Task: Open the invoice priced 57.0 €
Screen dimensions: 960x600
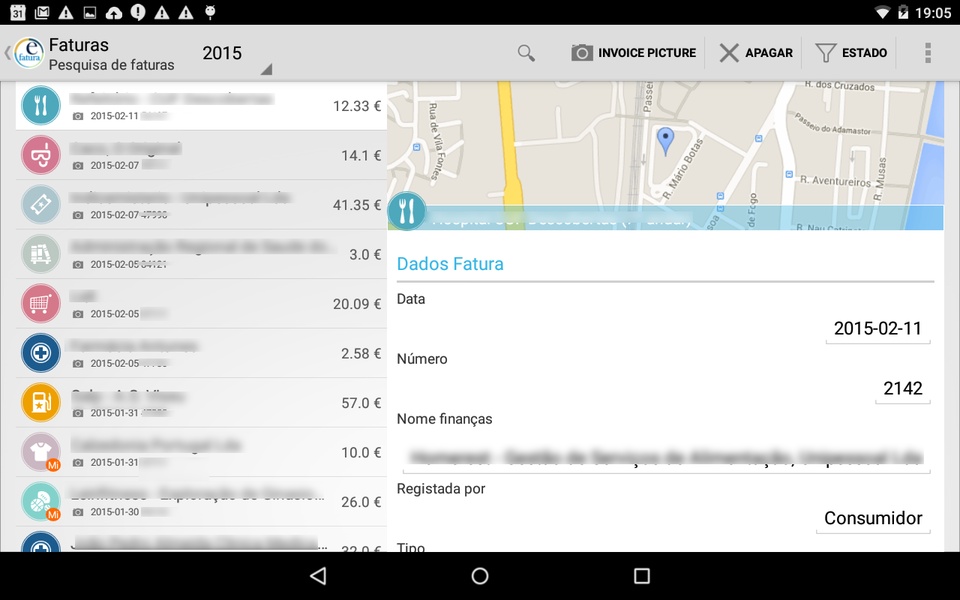Action: 201,403
